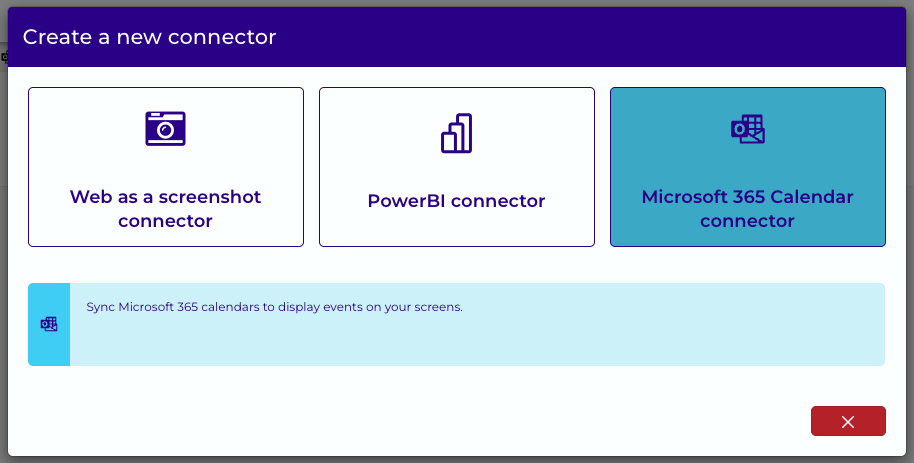Click the Outlook calendar icon in highlighted card
This screenshot has height=463, width=914.
click(748, 129)
